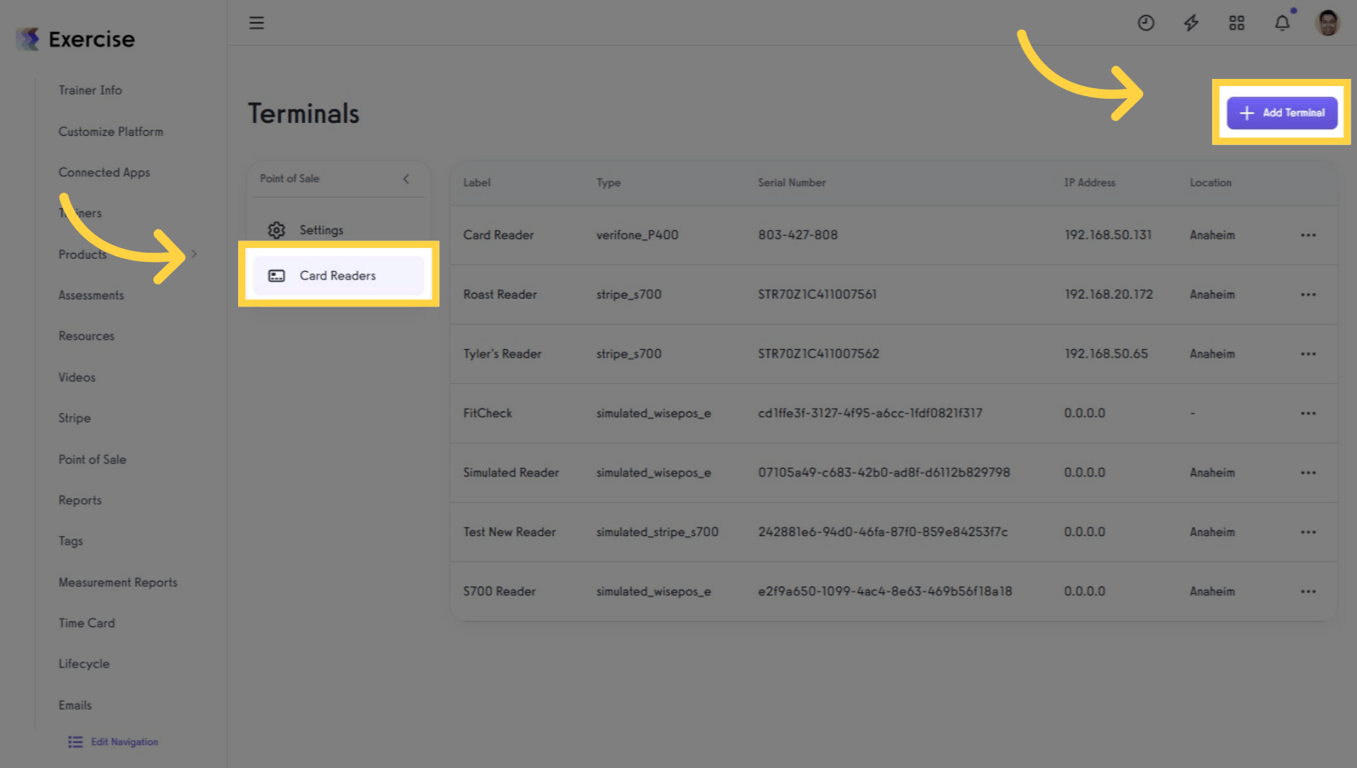Click the lightning bolt quick actions icon
1357x768 pixels.
coord(1191,23)
